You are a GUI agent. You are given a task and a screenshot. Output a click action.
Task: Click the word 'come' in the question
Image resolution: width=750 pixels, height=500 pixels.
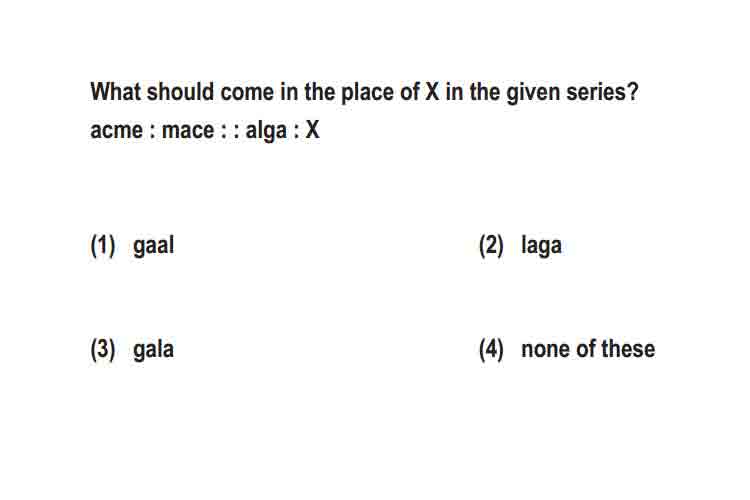[247, 93]
